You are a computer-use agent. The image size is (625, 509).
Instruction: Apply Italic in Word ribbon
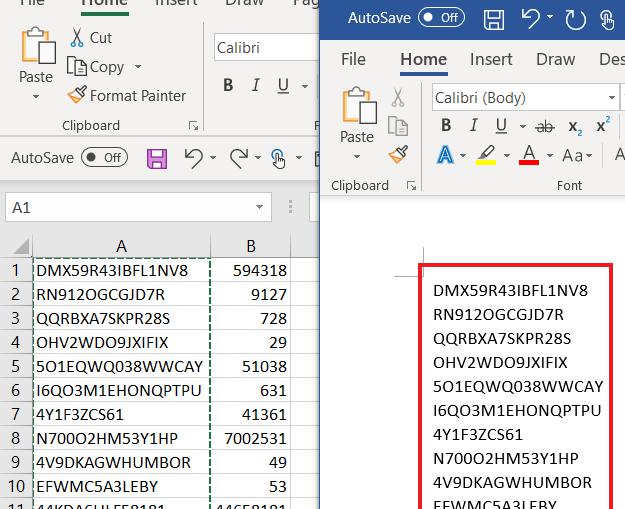tap(474, 126)
